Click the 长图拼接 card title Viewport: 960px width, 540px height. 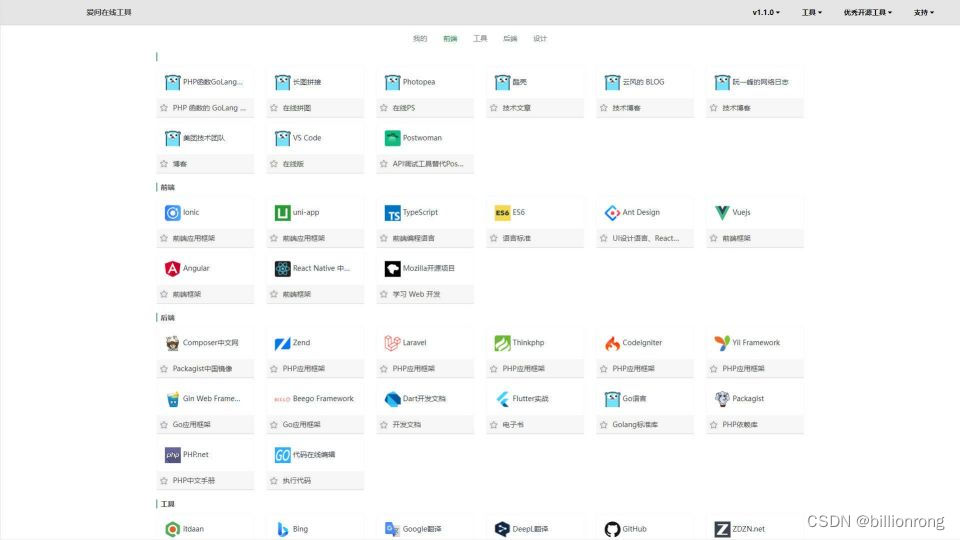click(x=307, y=82)
